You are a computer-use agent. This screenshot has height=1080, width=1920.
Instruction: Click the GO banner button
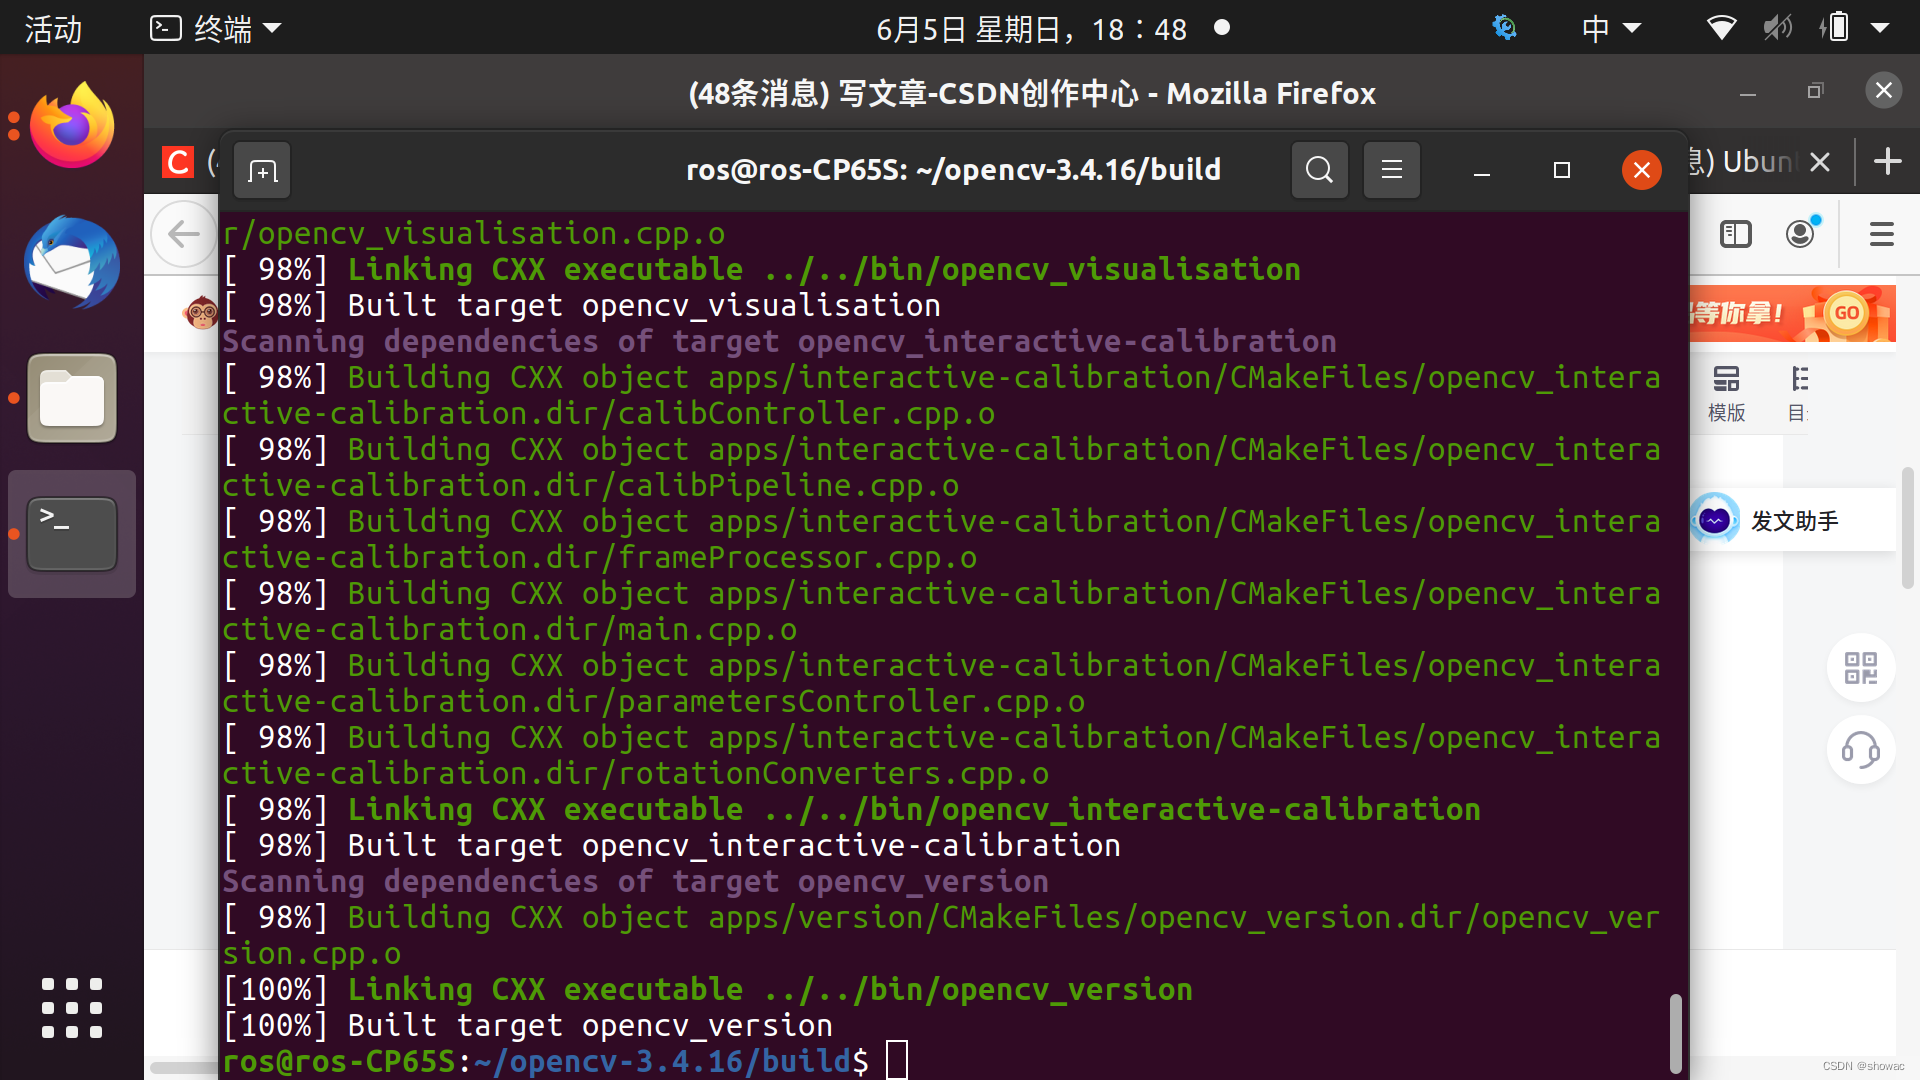(1846, 313)
